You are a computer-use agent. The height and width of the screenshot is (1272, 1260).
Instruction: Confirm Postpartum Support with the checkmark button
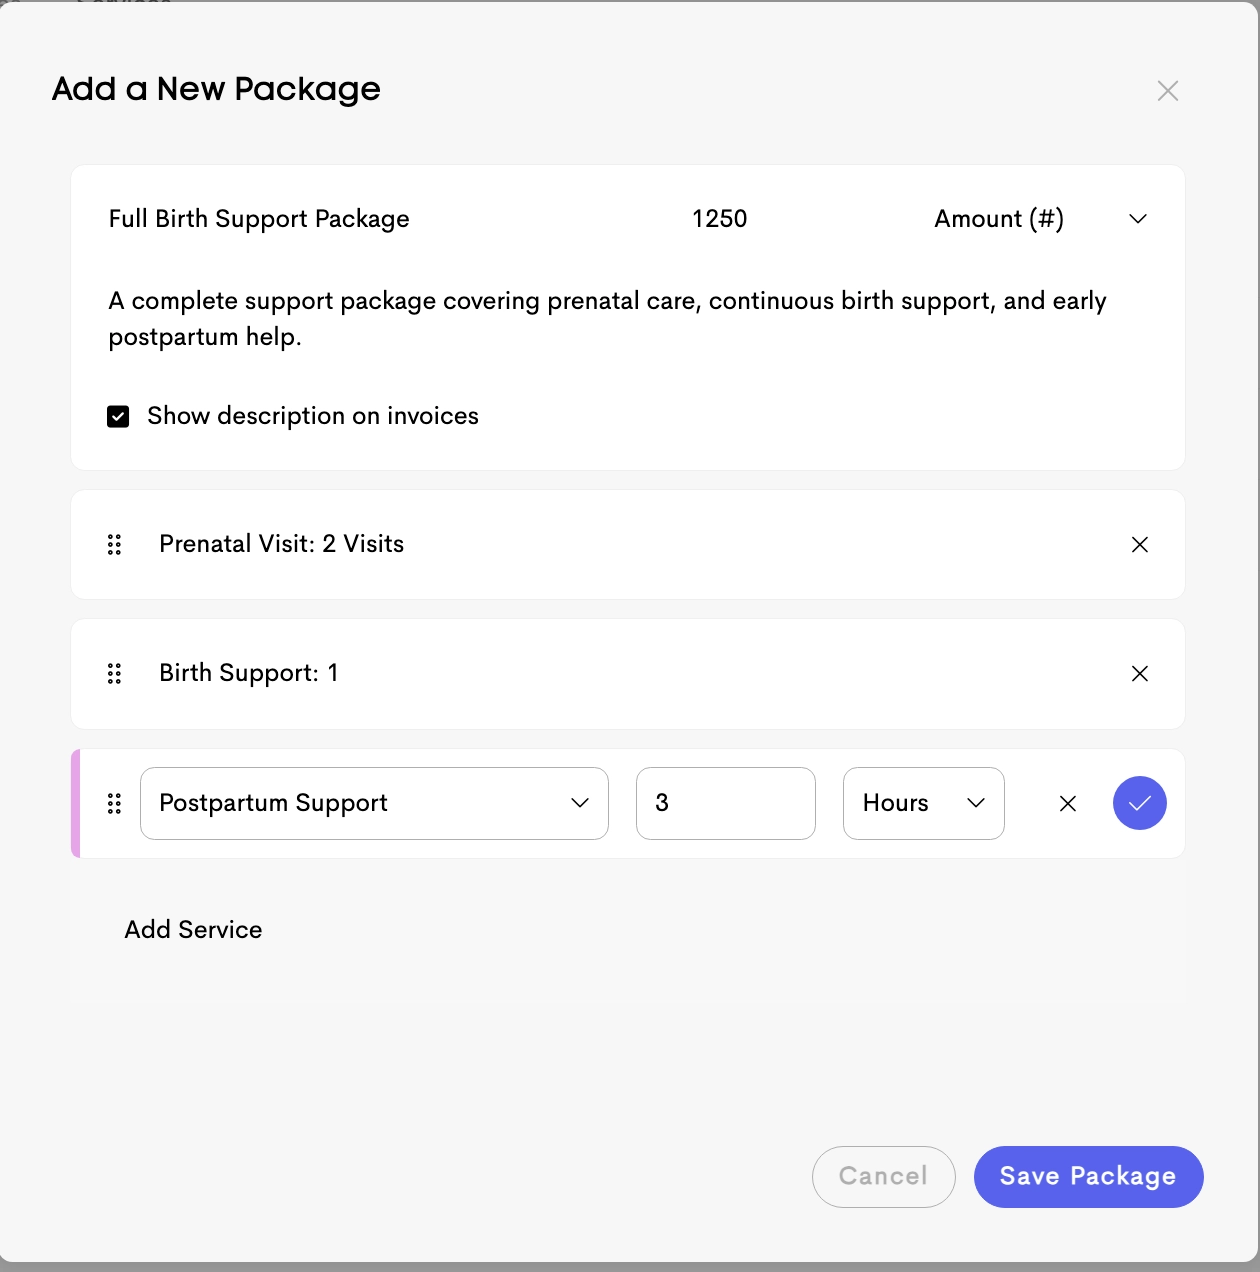pyautogui.click(x=1139, y=803)
